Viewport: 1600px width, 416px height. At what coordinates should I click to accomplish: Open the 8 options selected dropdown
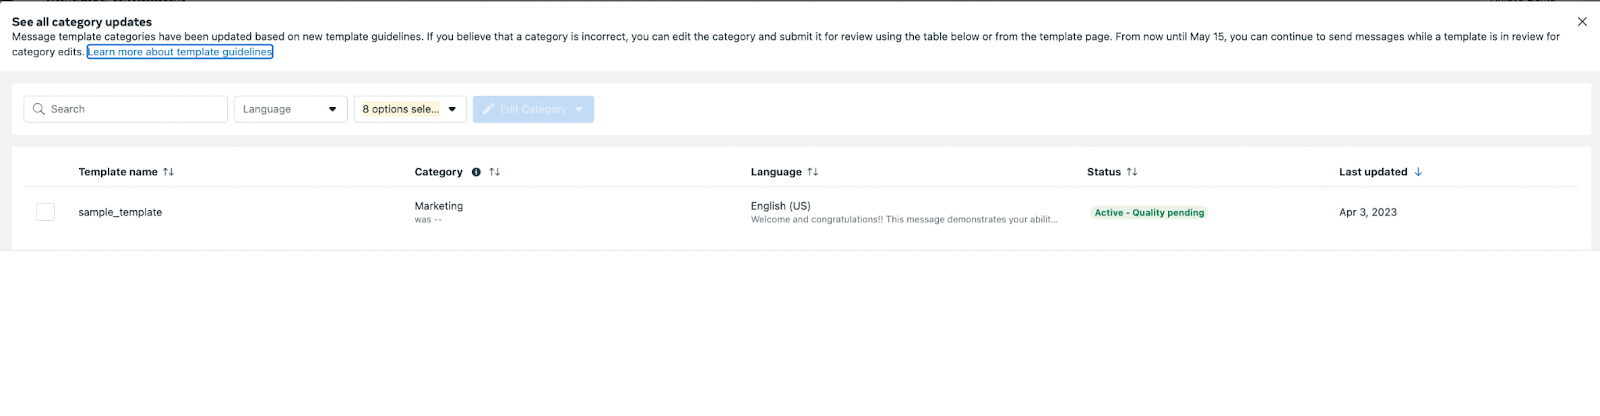(410, 109)
